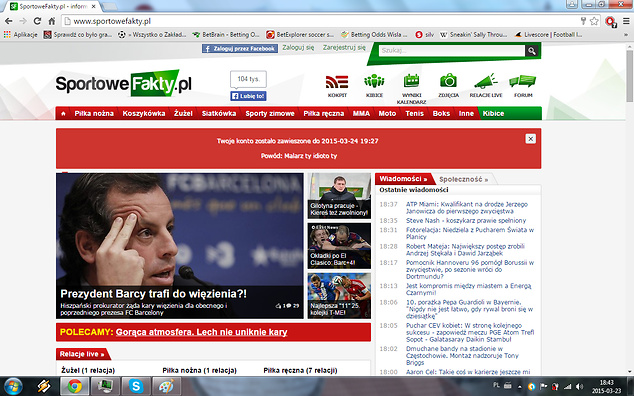Screen dimensions: 634x396
Task: Open the Relacje Live megaphone icon
Action: point(486,81)
